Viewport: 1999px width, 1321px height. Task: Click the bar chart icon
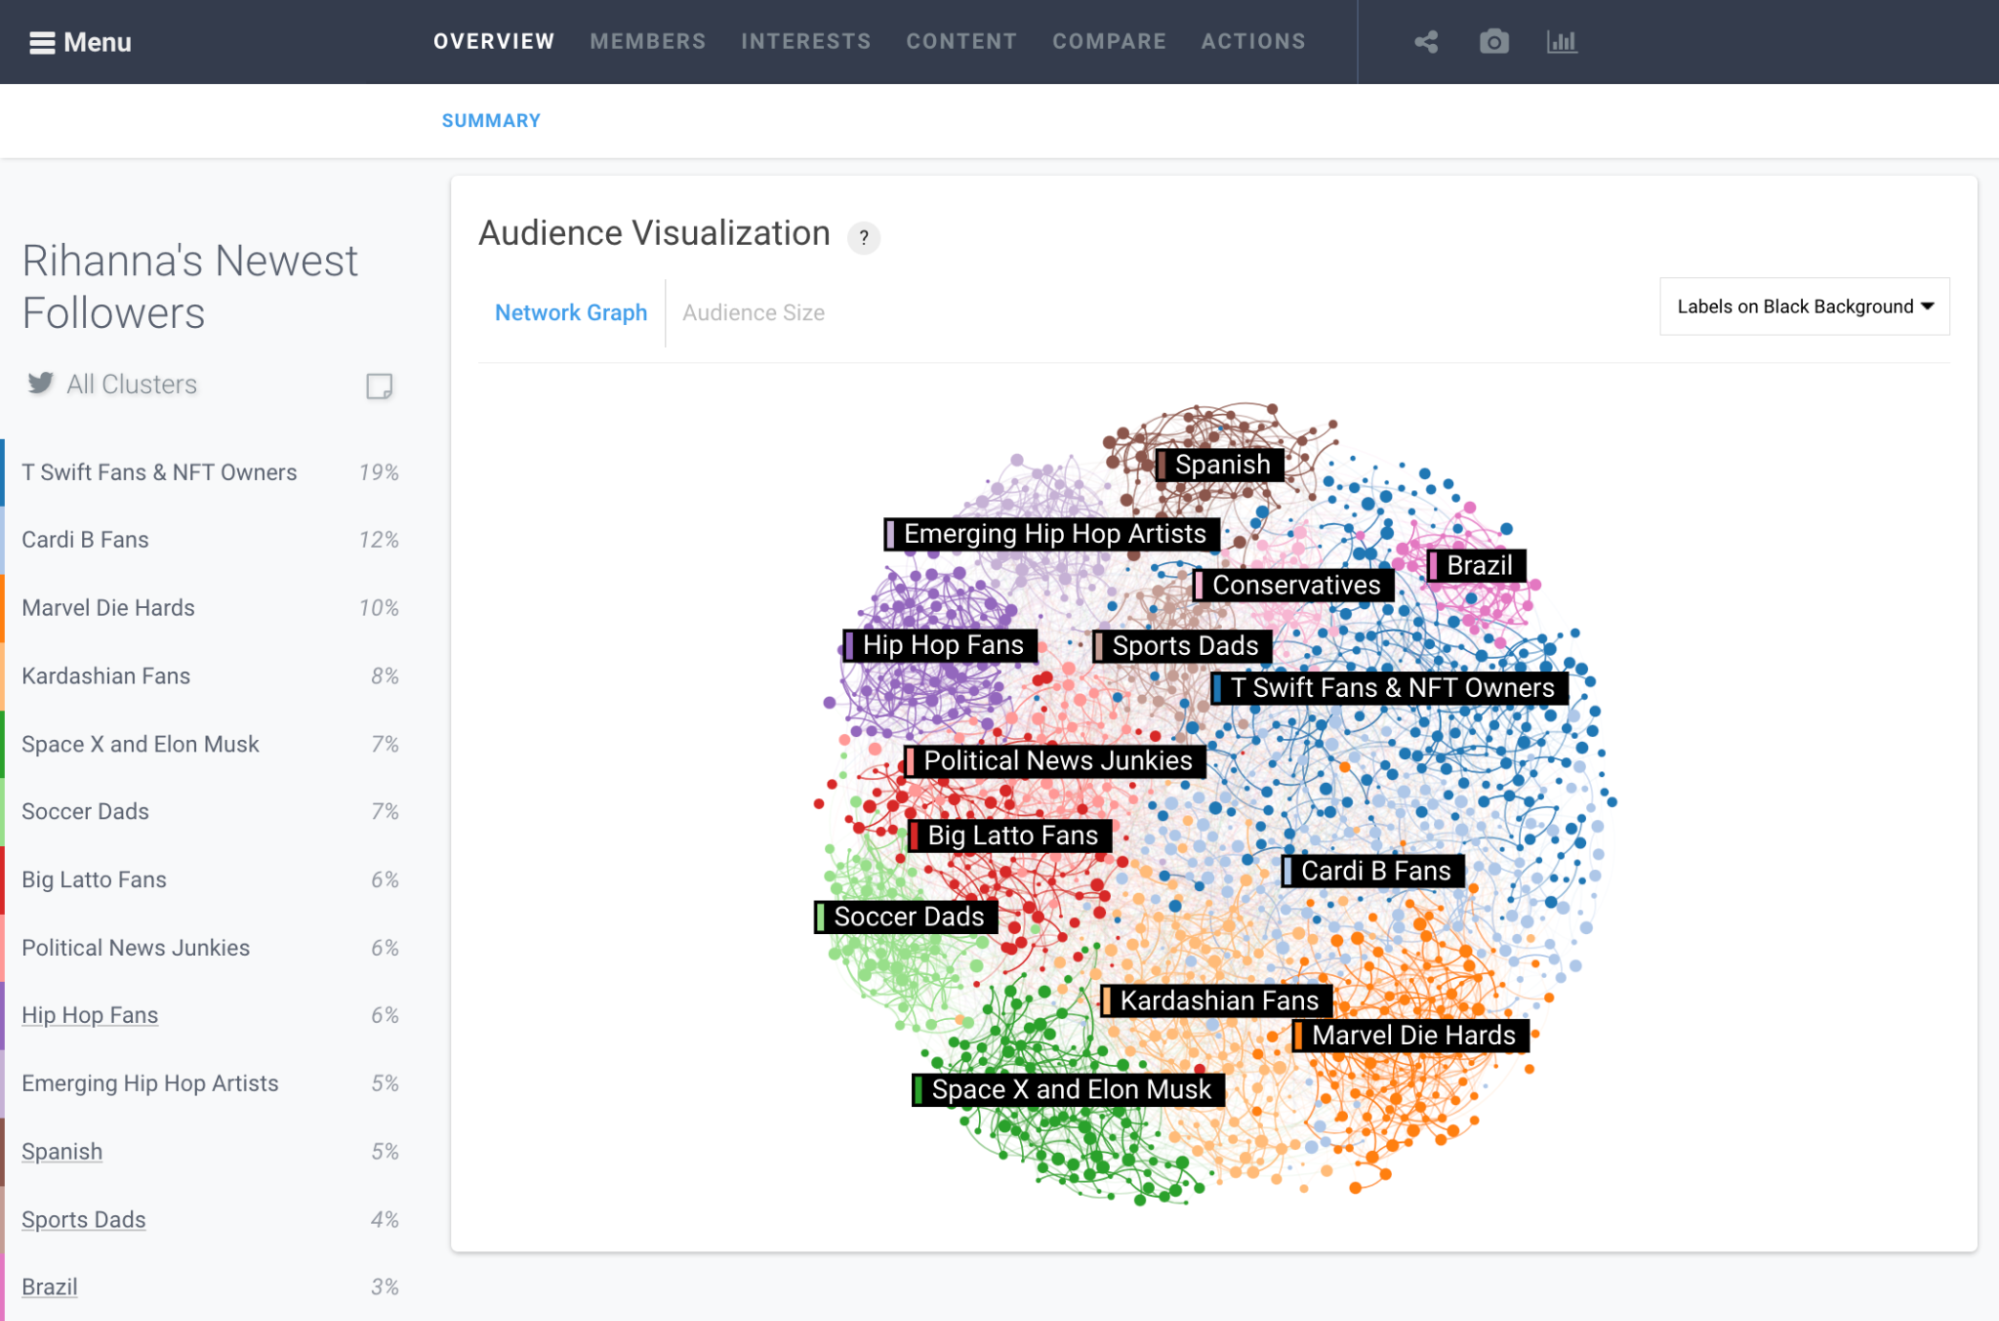[x=1563, y=41]
